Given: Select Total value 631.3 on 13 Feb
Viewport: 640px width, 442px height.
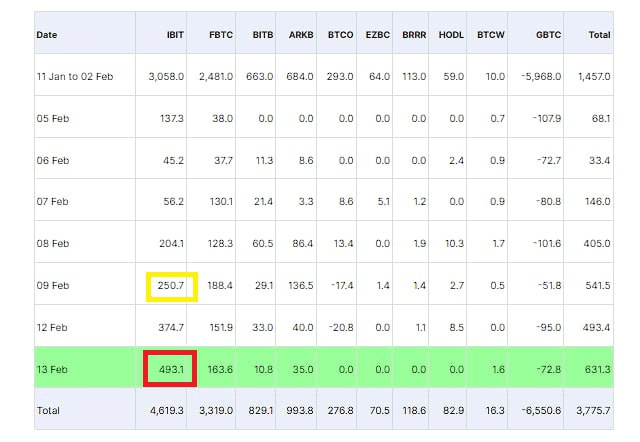Looking at the screenshot, I should coord(598,369).
